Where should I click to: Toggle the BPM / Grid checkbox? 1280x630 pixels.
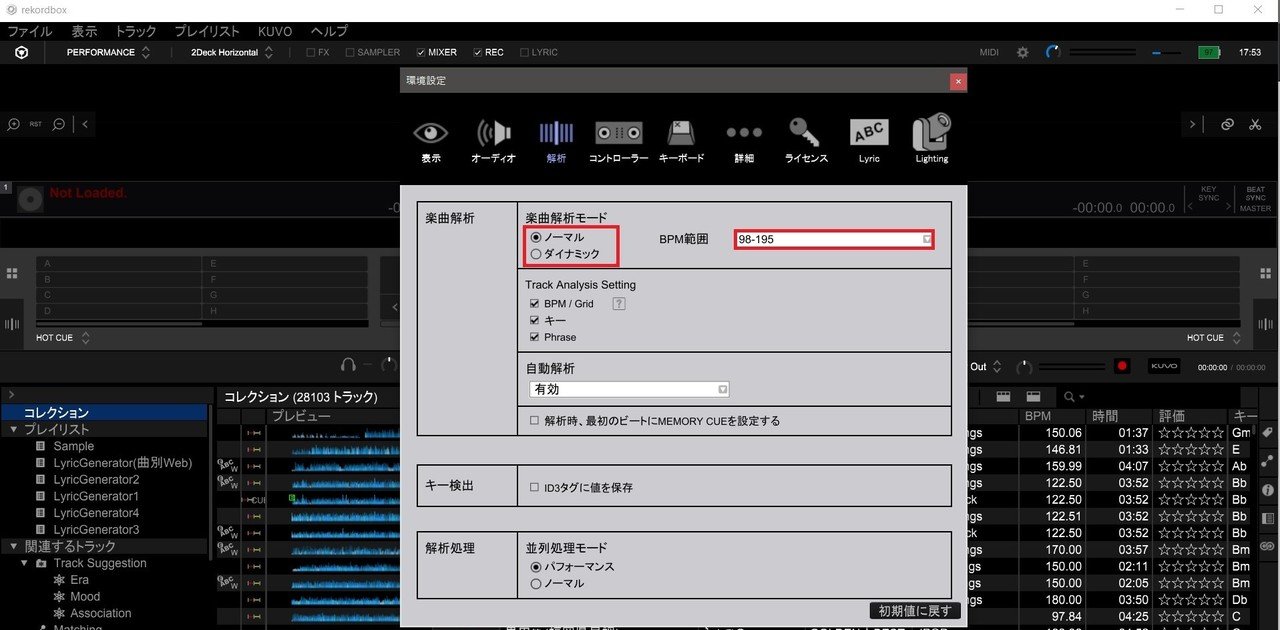(535, 303)
